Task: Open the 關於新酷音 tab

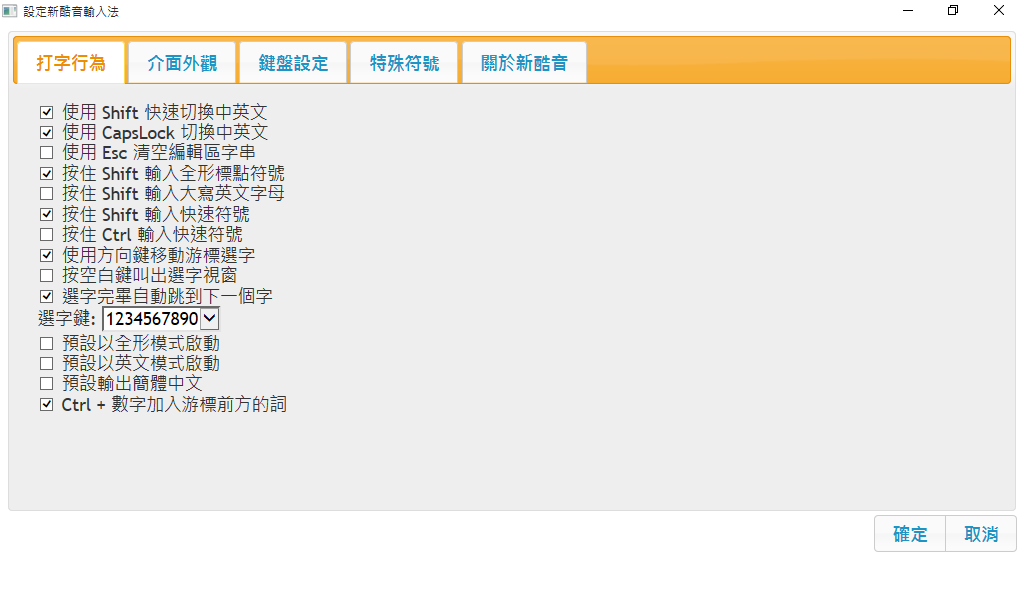Action: [524, 63]
